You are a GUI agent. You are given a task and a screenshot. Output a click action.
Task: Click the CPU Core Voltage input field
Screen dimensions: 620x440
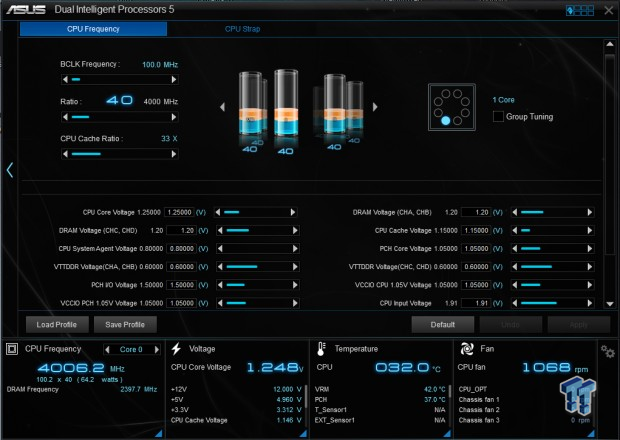coord(179,212)
